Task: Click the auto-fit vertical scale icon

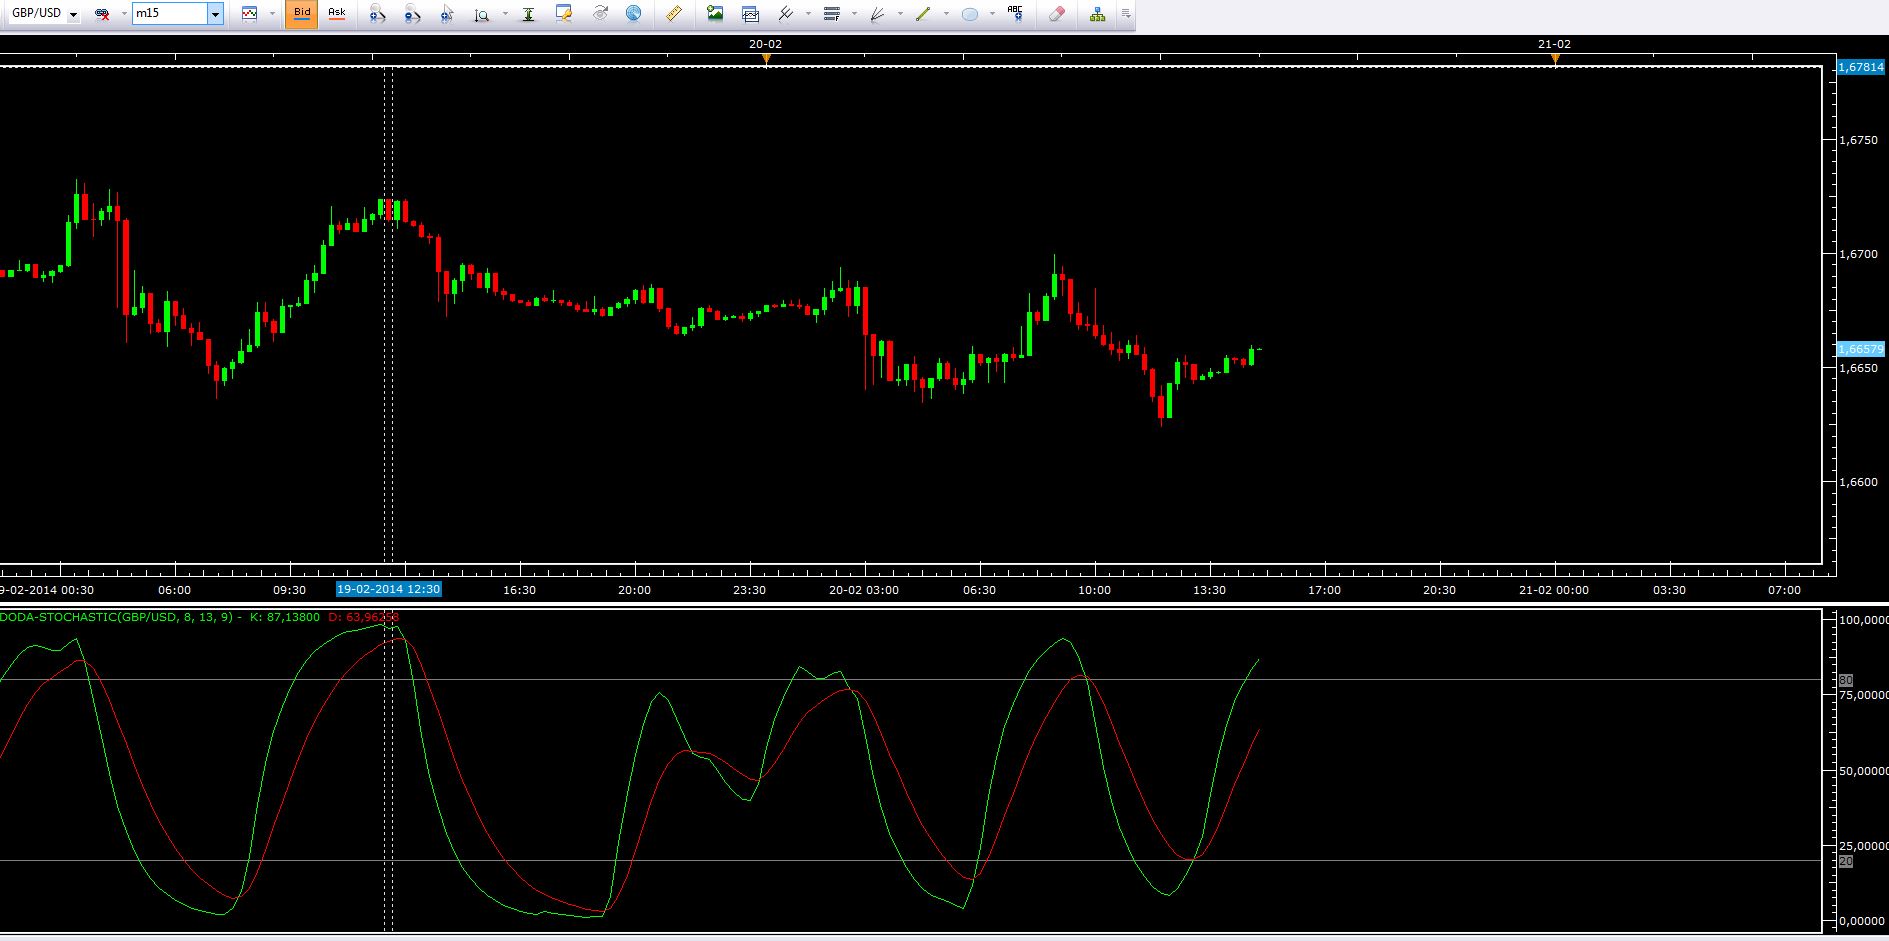Action: click(x=528, y=14)
